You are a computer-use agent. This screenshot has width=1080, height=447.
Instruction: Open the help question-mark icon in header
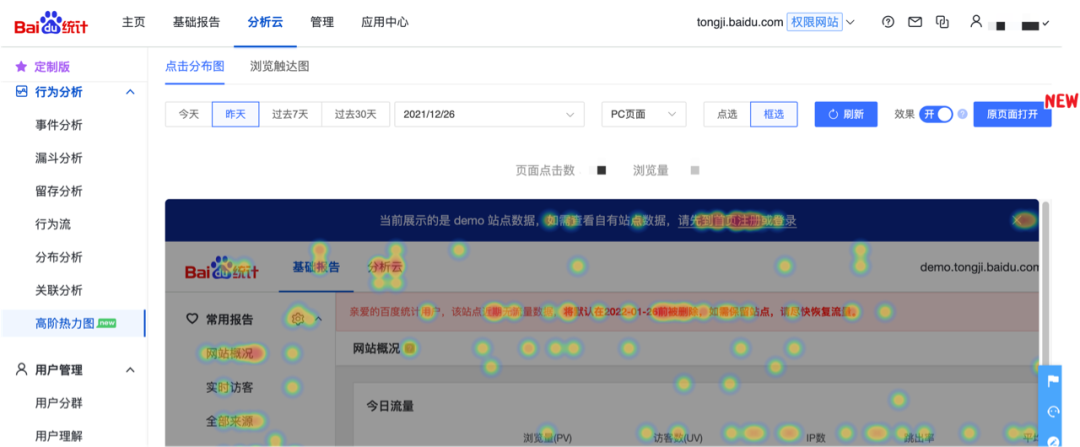pyautogui.click(x=888, y=22)
